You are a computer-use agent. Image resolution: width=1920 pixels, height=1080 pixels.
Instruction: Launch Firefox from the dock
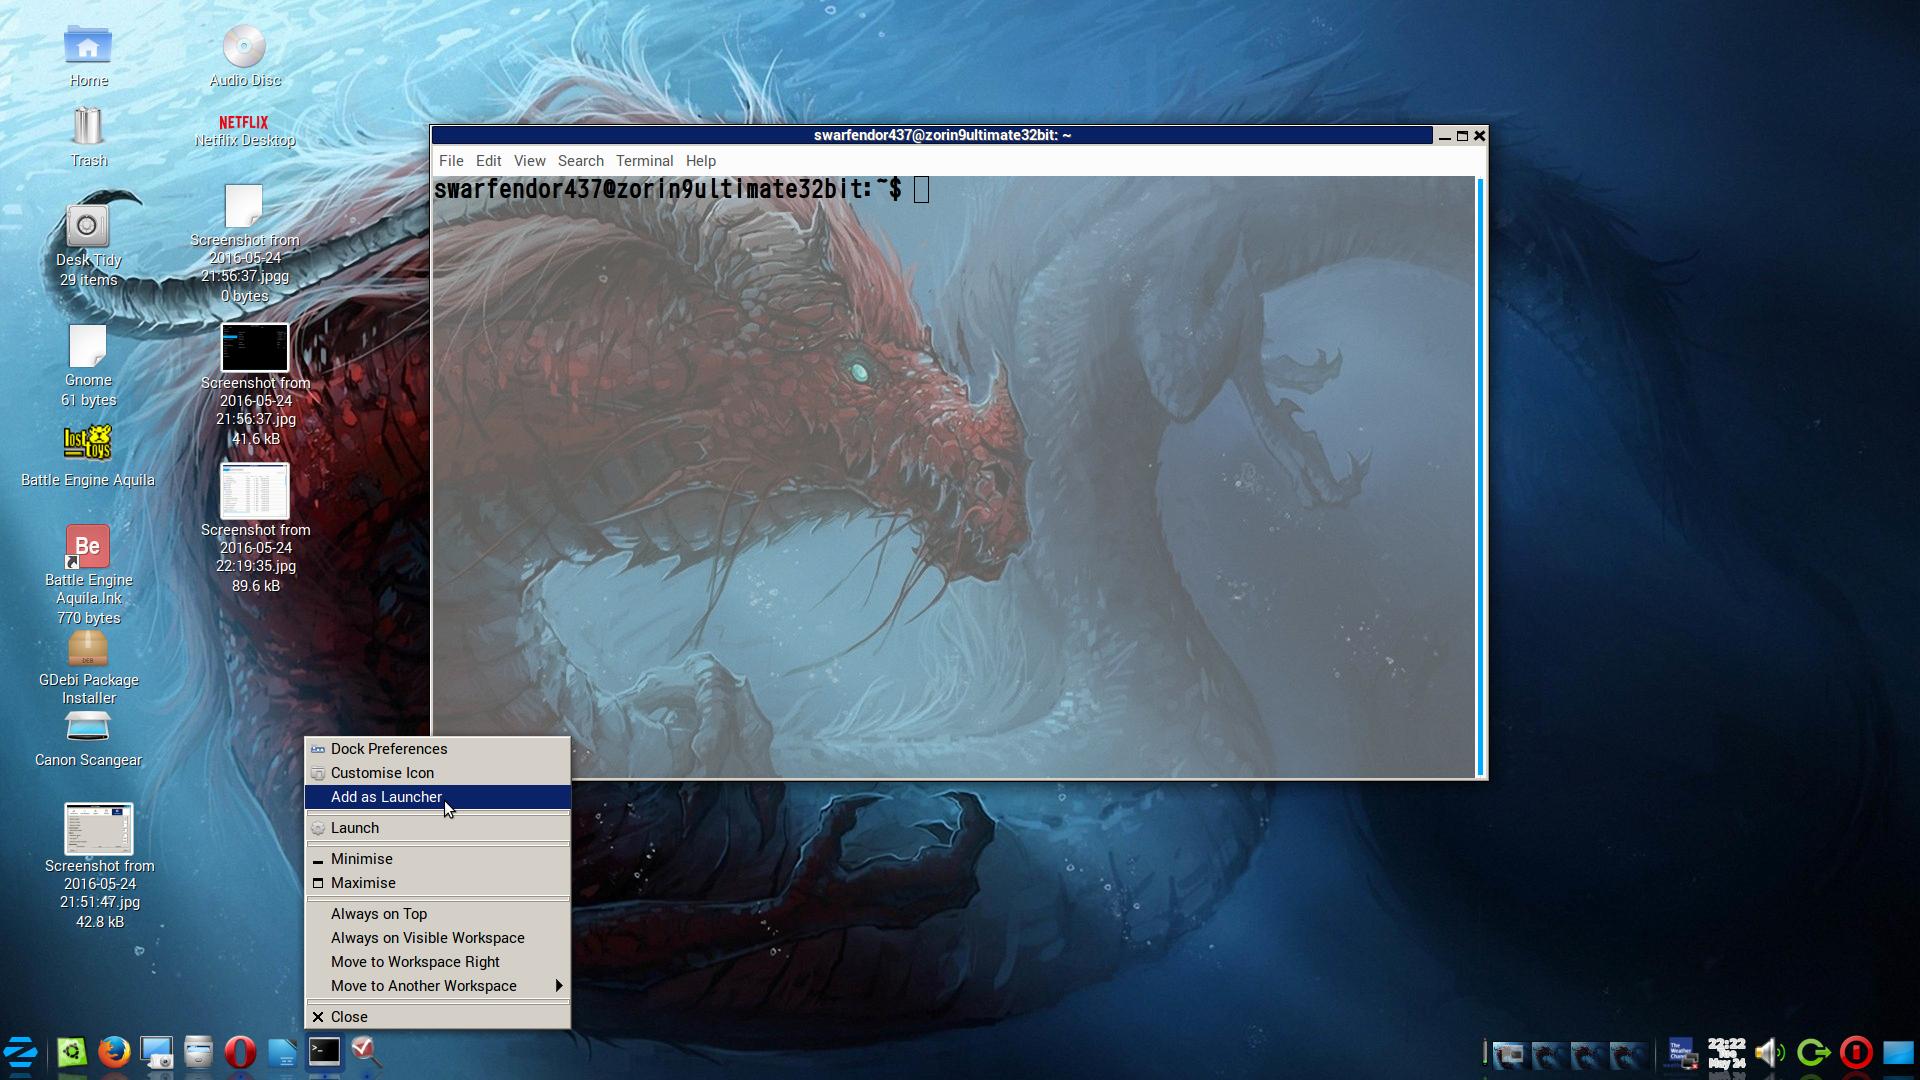114,1052
